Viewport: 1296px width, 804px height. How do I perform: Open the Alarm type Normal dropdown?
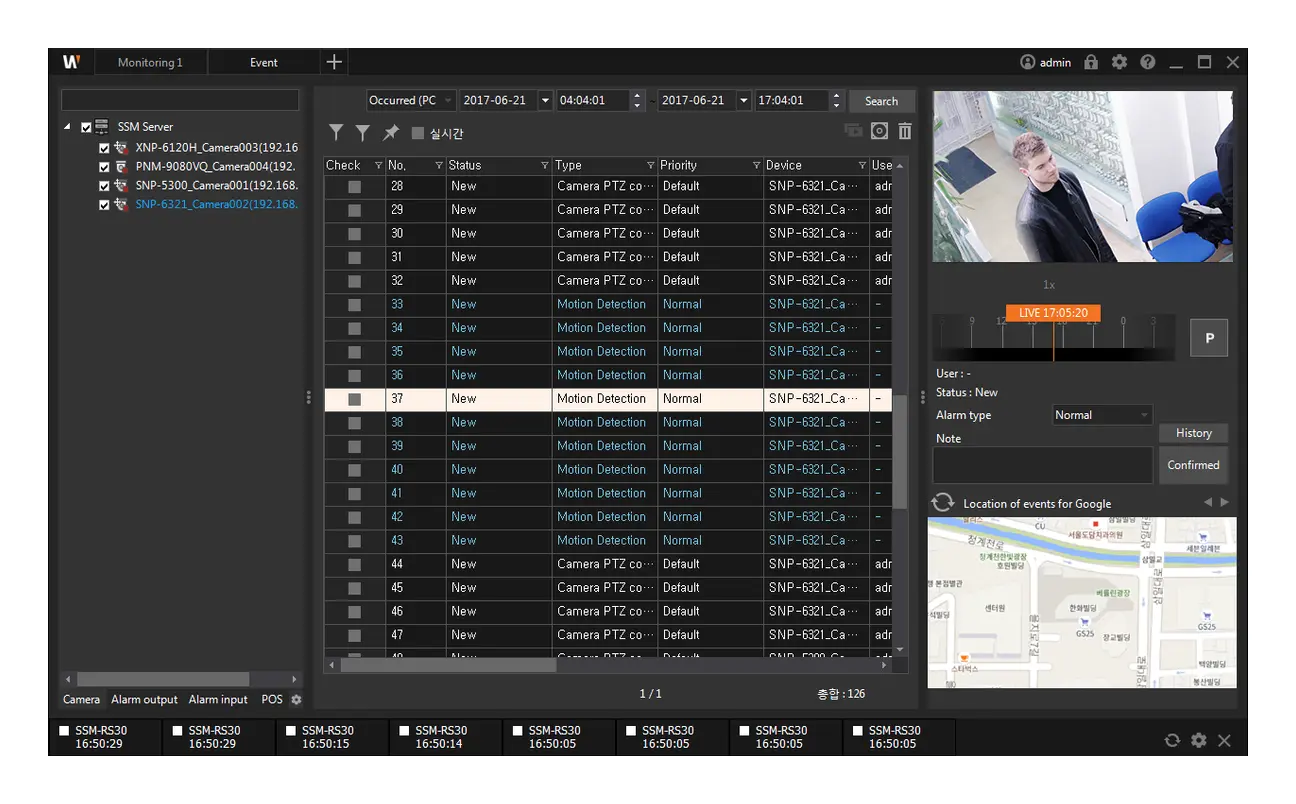click(1103, 415)
